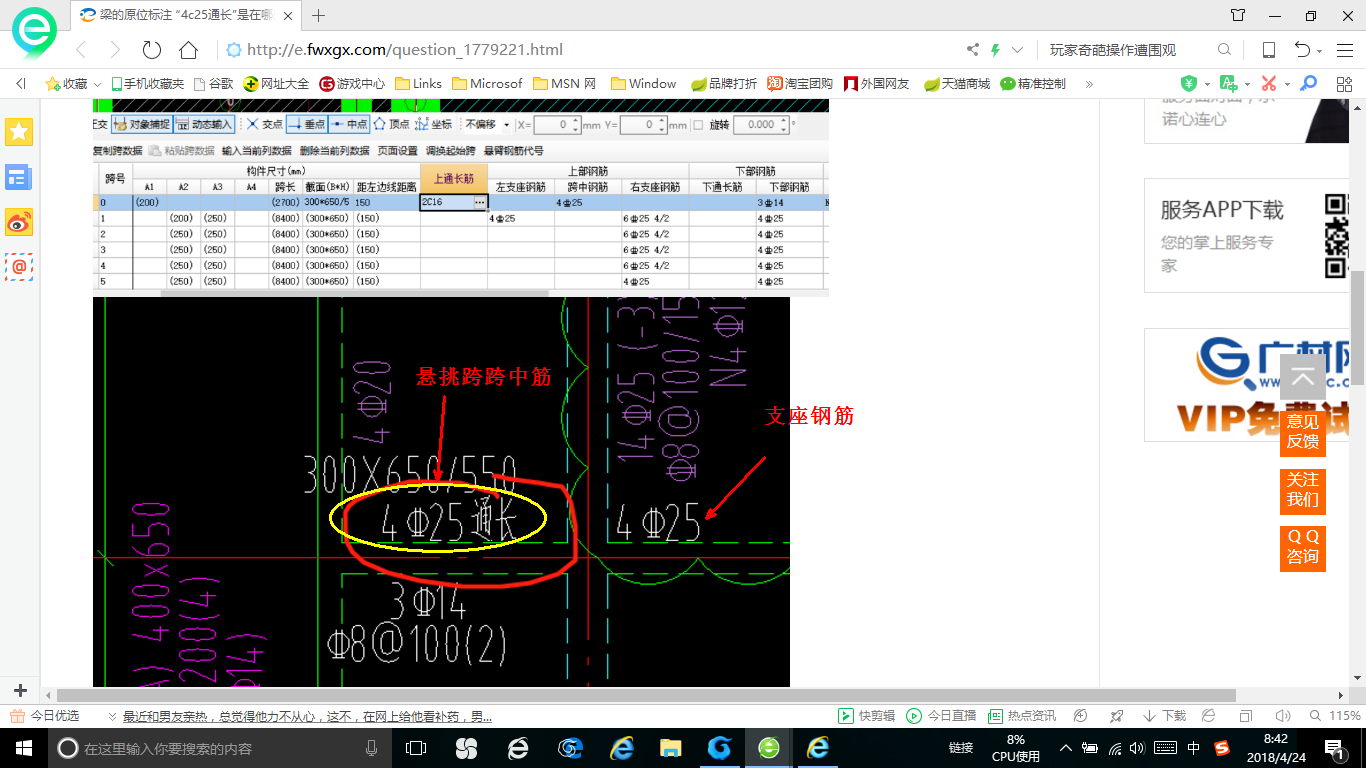Open mobile device view icon
1366x768 pixels.
pyautogui.click(x=1268, y=50)
